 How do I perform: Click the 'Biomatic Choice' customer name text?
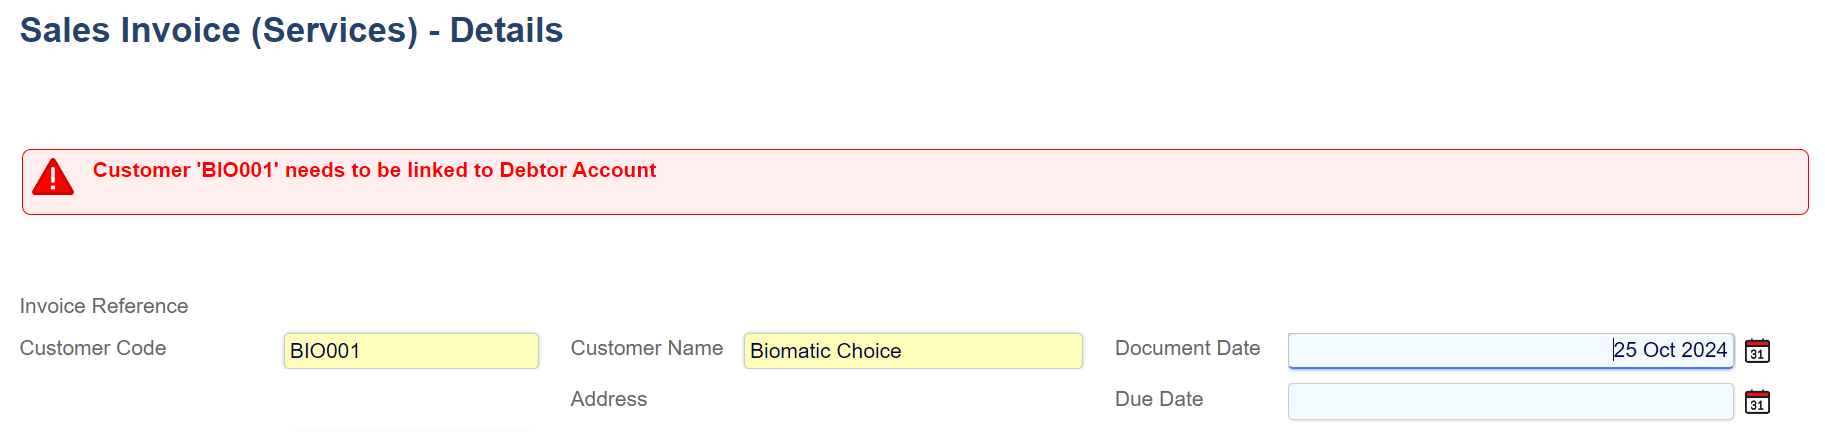point(825,351)
